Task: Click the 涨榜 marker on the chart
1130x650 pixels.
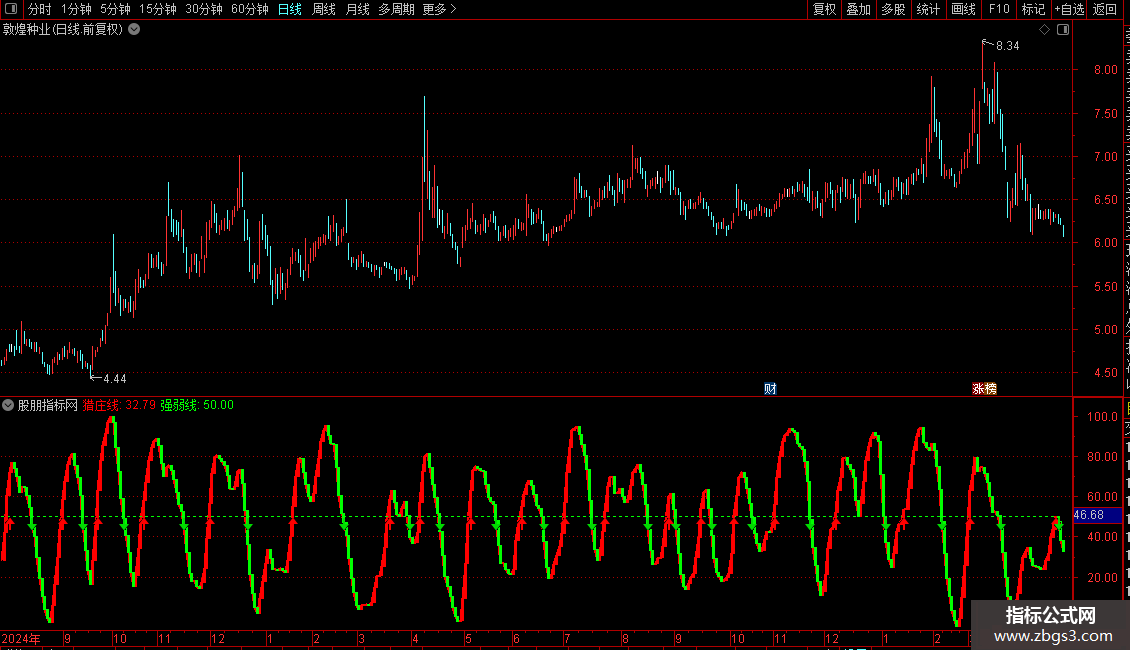Action: [984, 388]
